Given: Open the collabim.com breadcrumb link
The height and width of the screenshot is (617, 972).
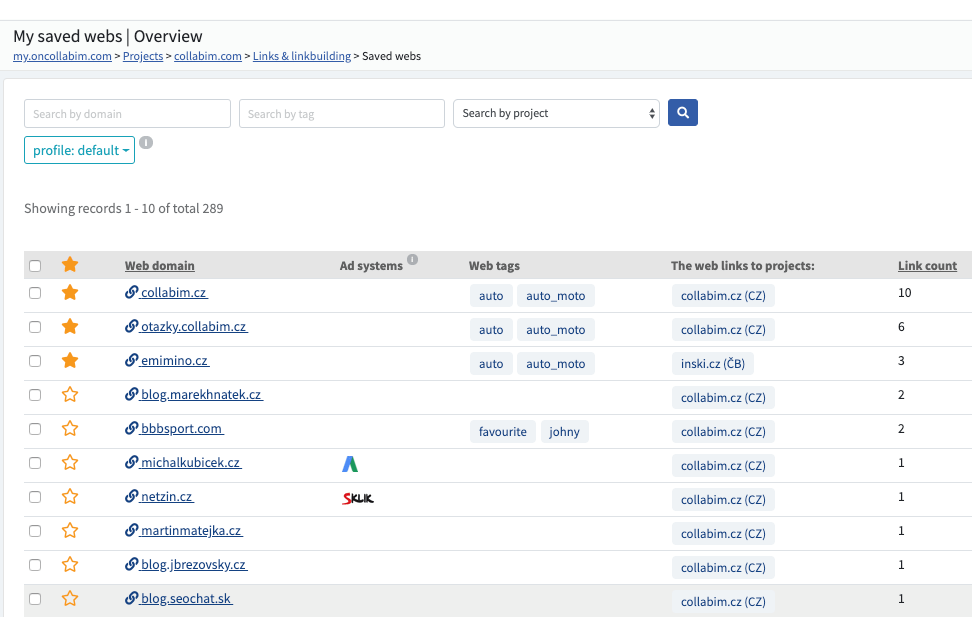Looking at the screenshot, I should 208,56.
